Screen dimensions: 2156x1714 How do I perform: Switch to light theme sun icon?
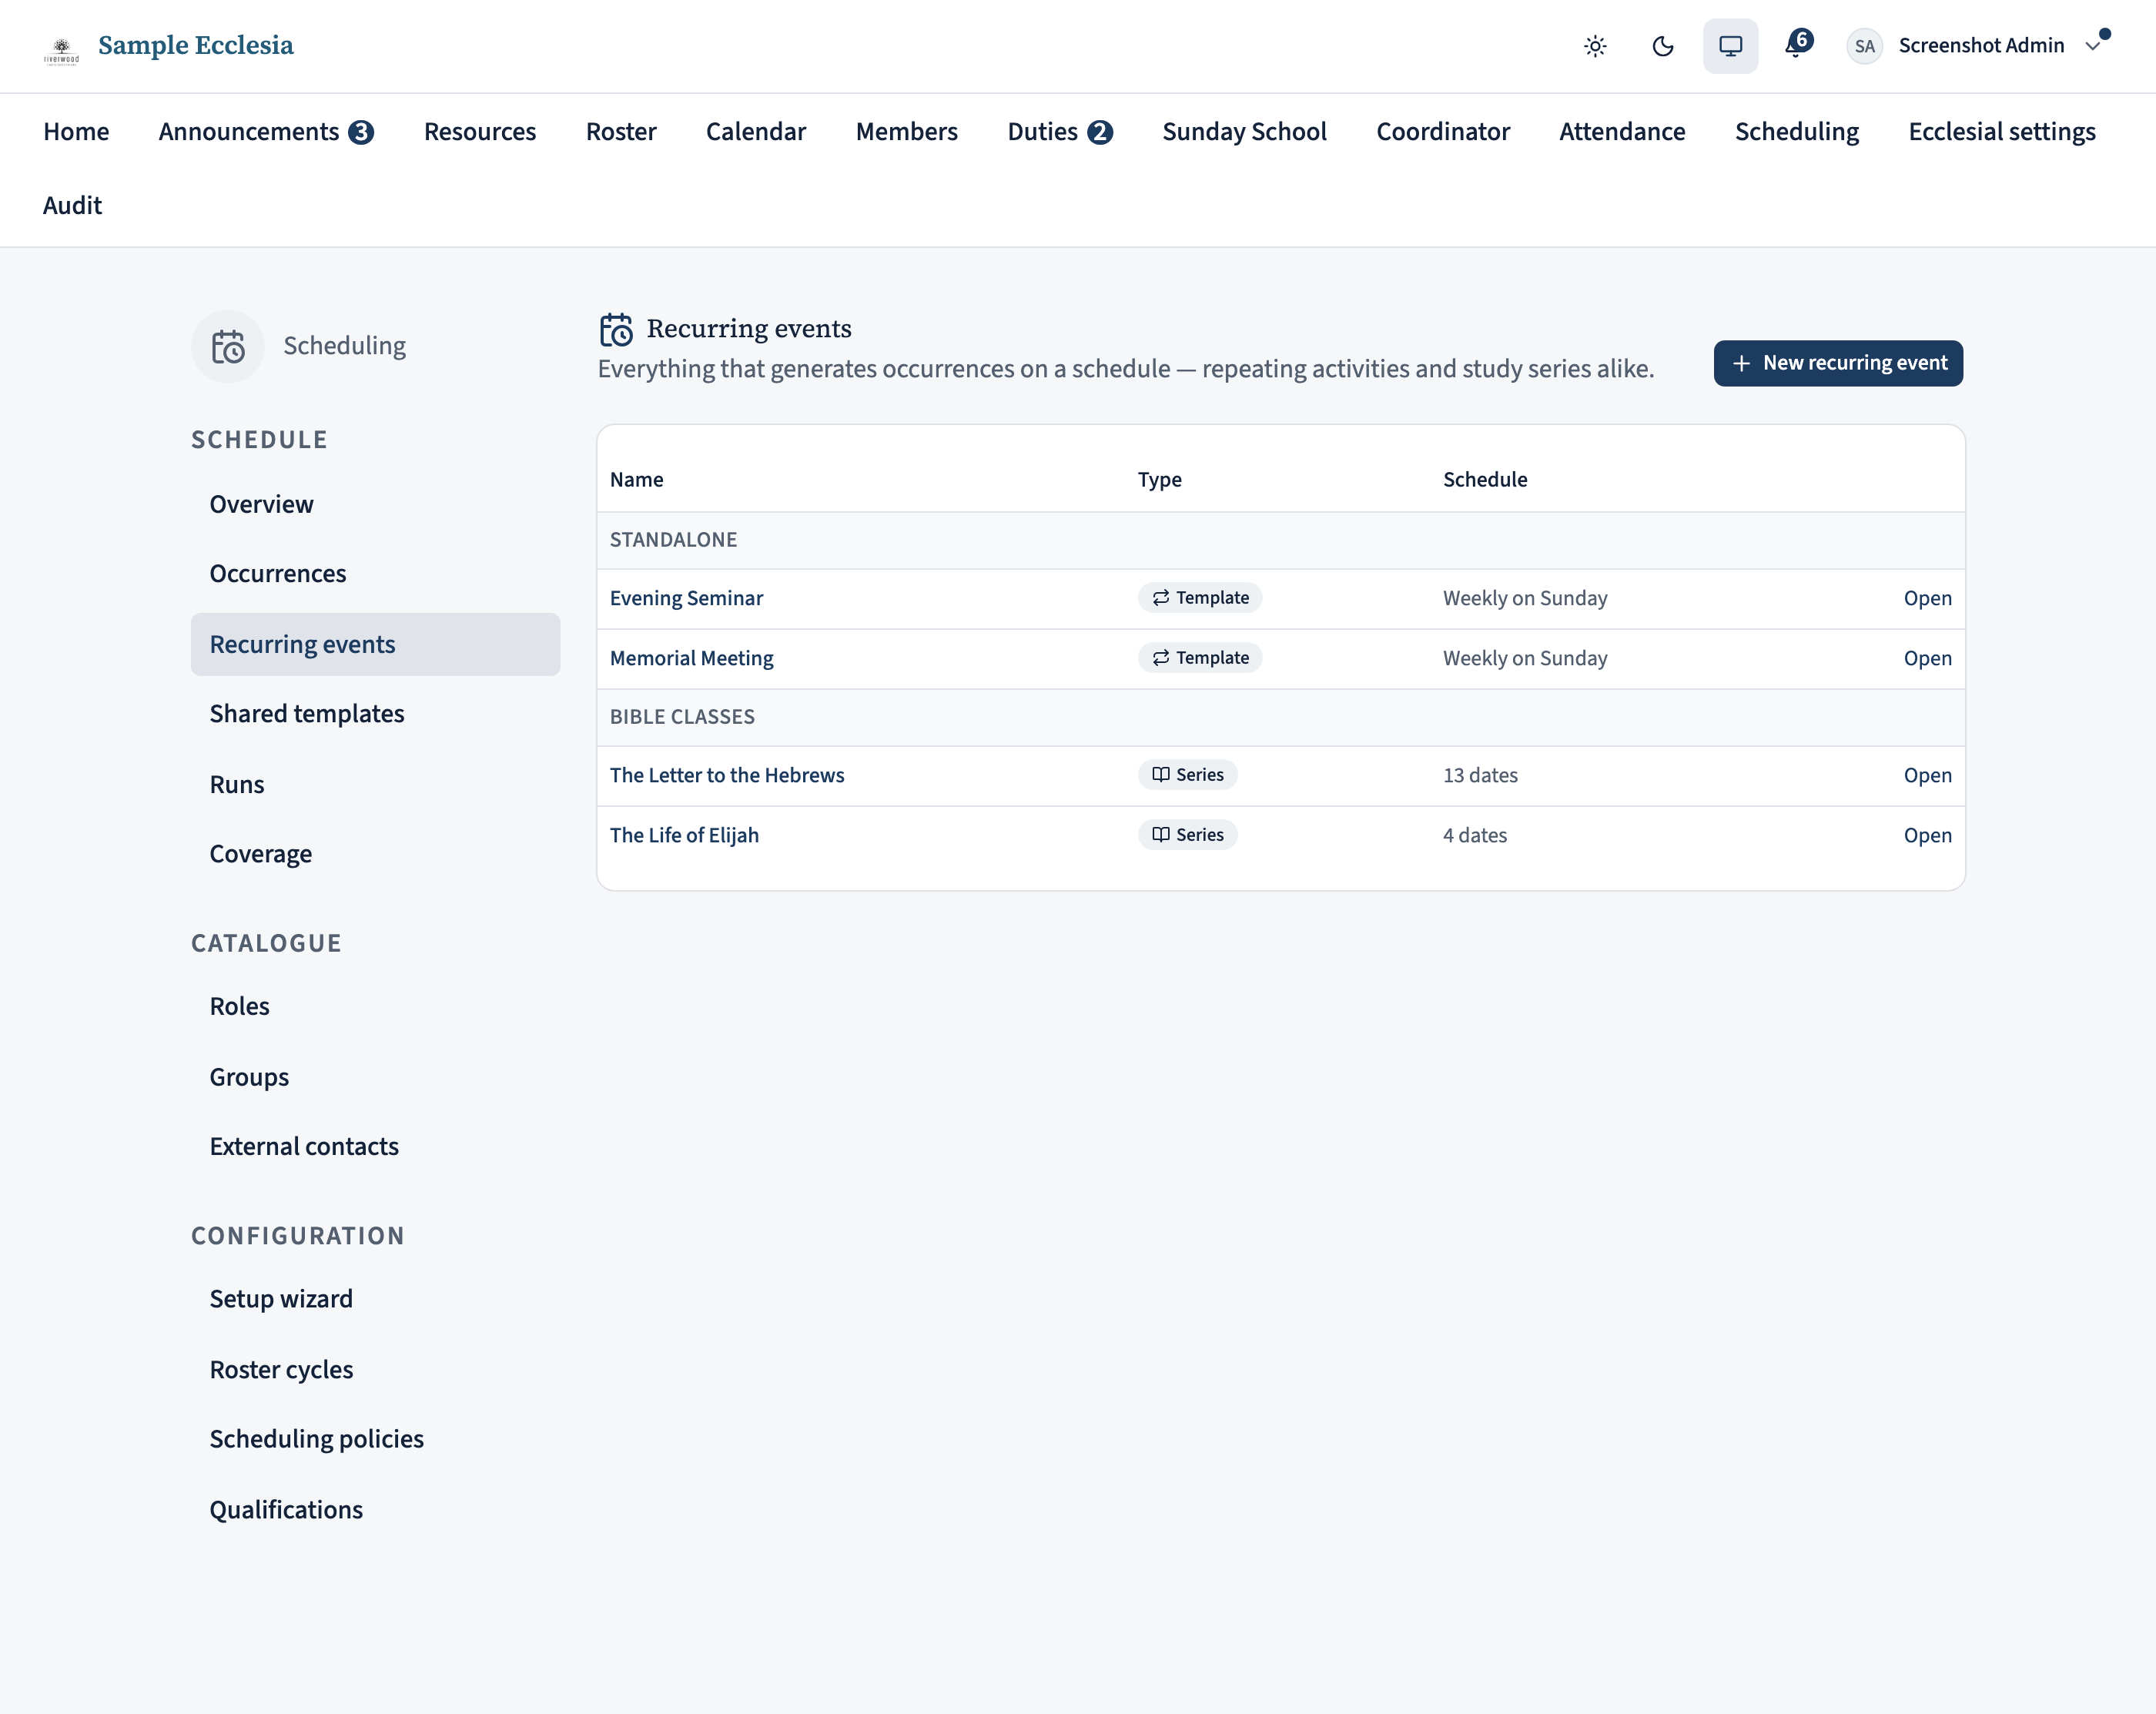point(1595,46)
